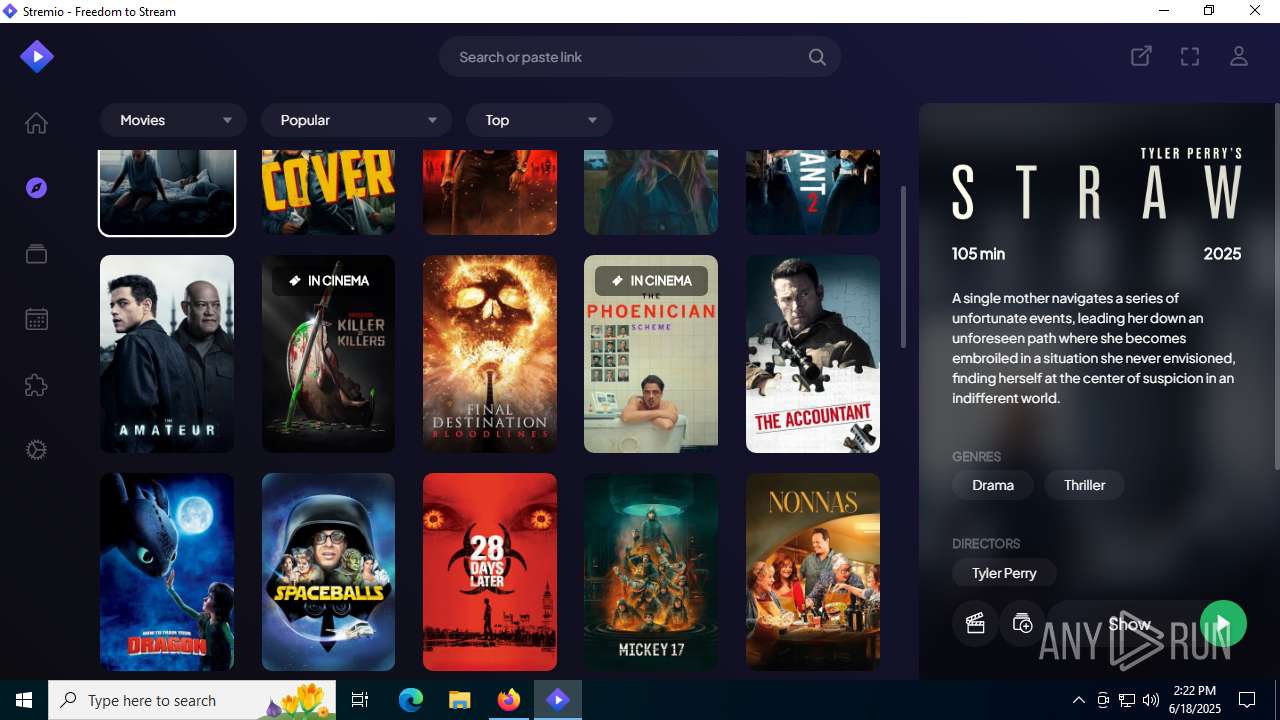Open Final Destination Bloodlines poster
Viewport: 1280px width, 720px height.
pos(490,354)
